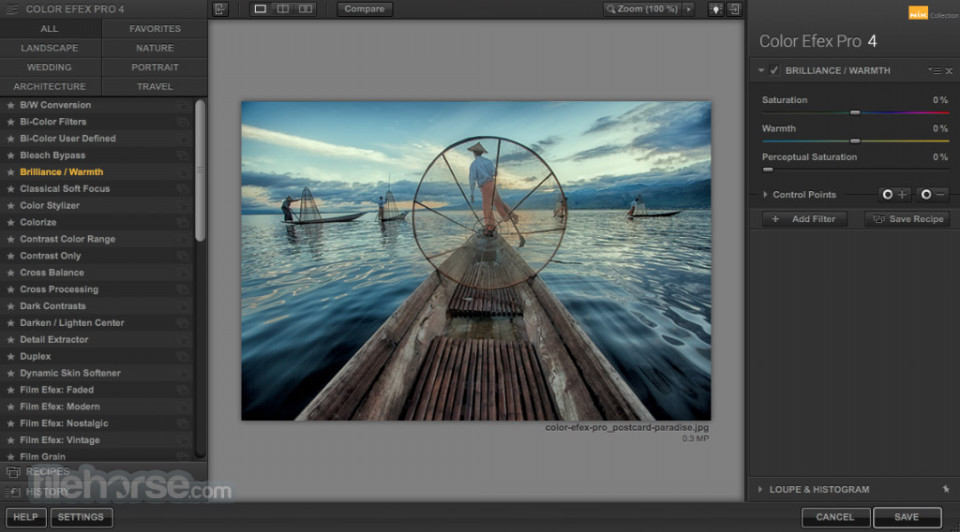960x532 pixels.
Task: Open presets icon for Brilliance / Warmth
Action: coord(182,172)
